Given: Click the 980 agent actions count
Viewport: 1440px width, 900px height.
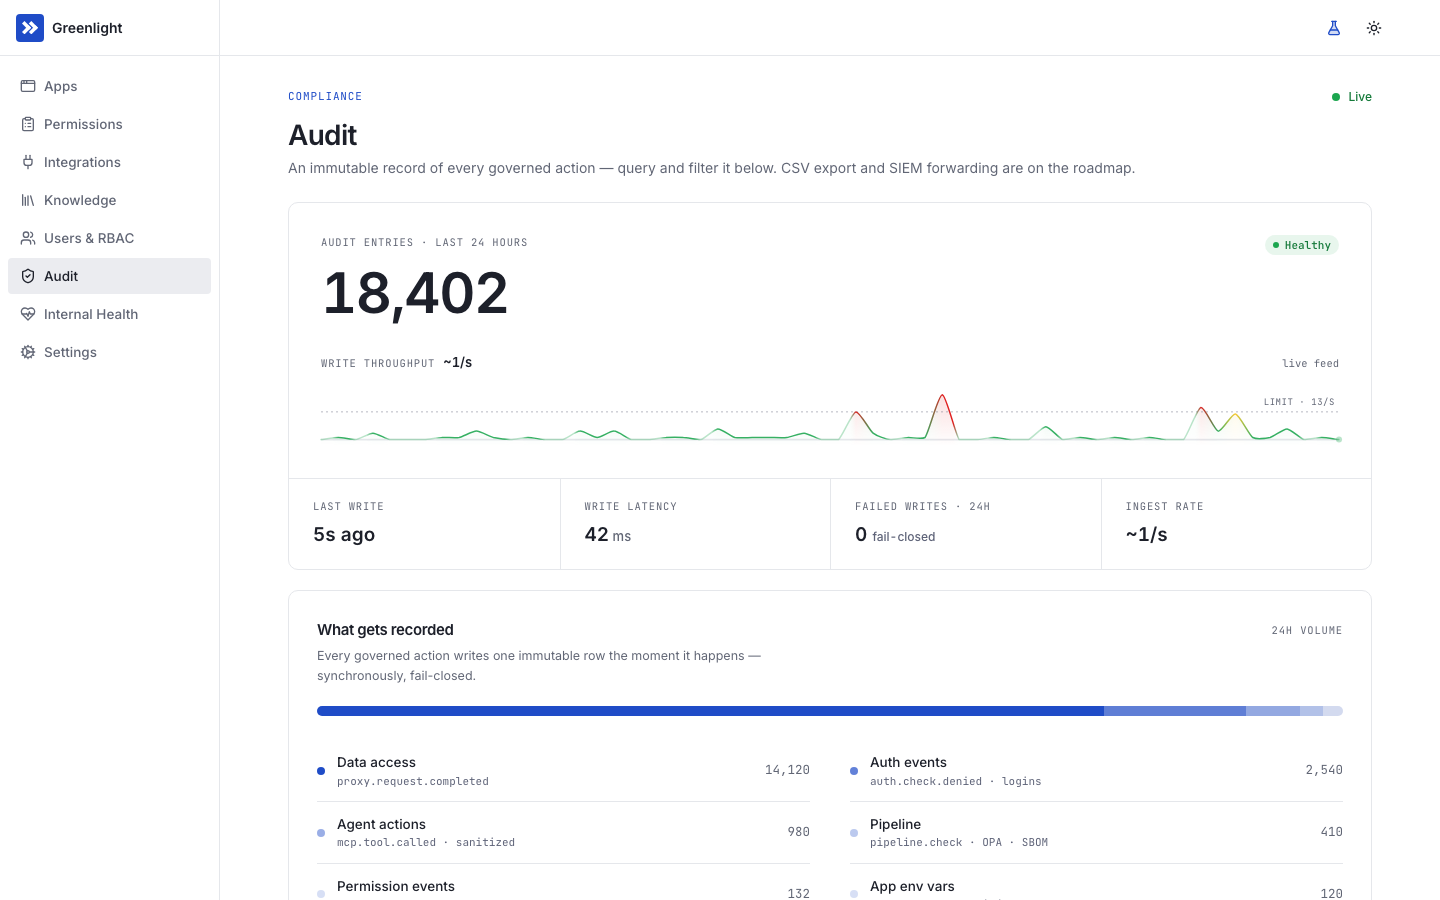Looking at the screenshot, I should coord(798,832).
